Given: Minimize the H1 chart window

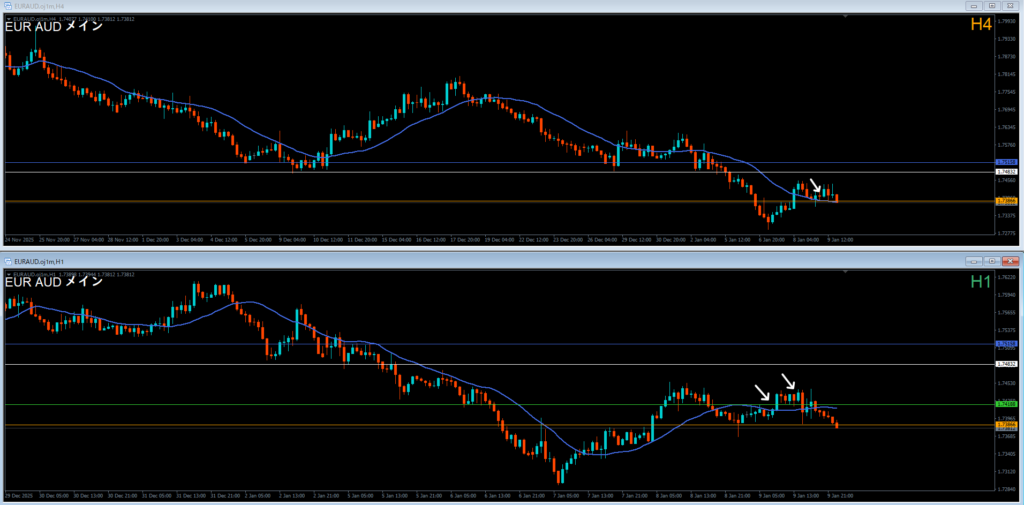Looking at the screenshot, I should [x=973, y=260].
